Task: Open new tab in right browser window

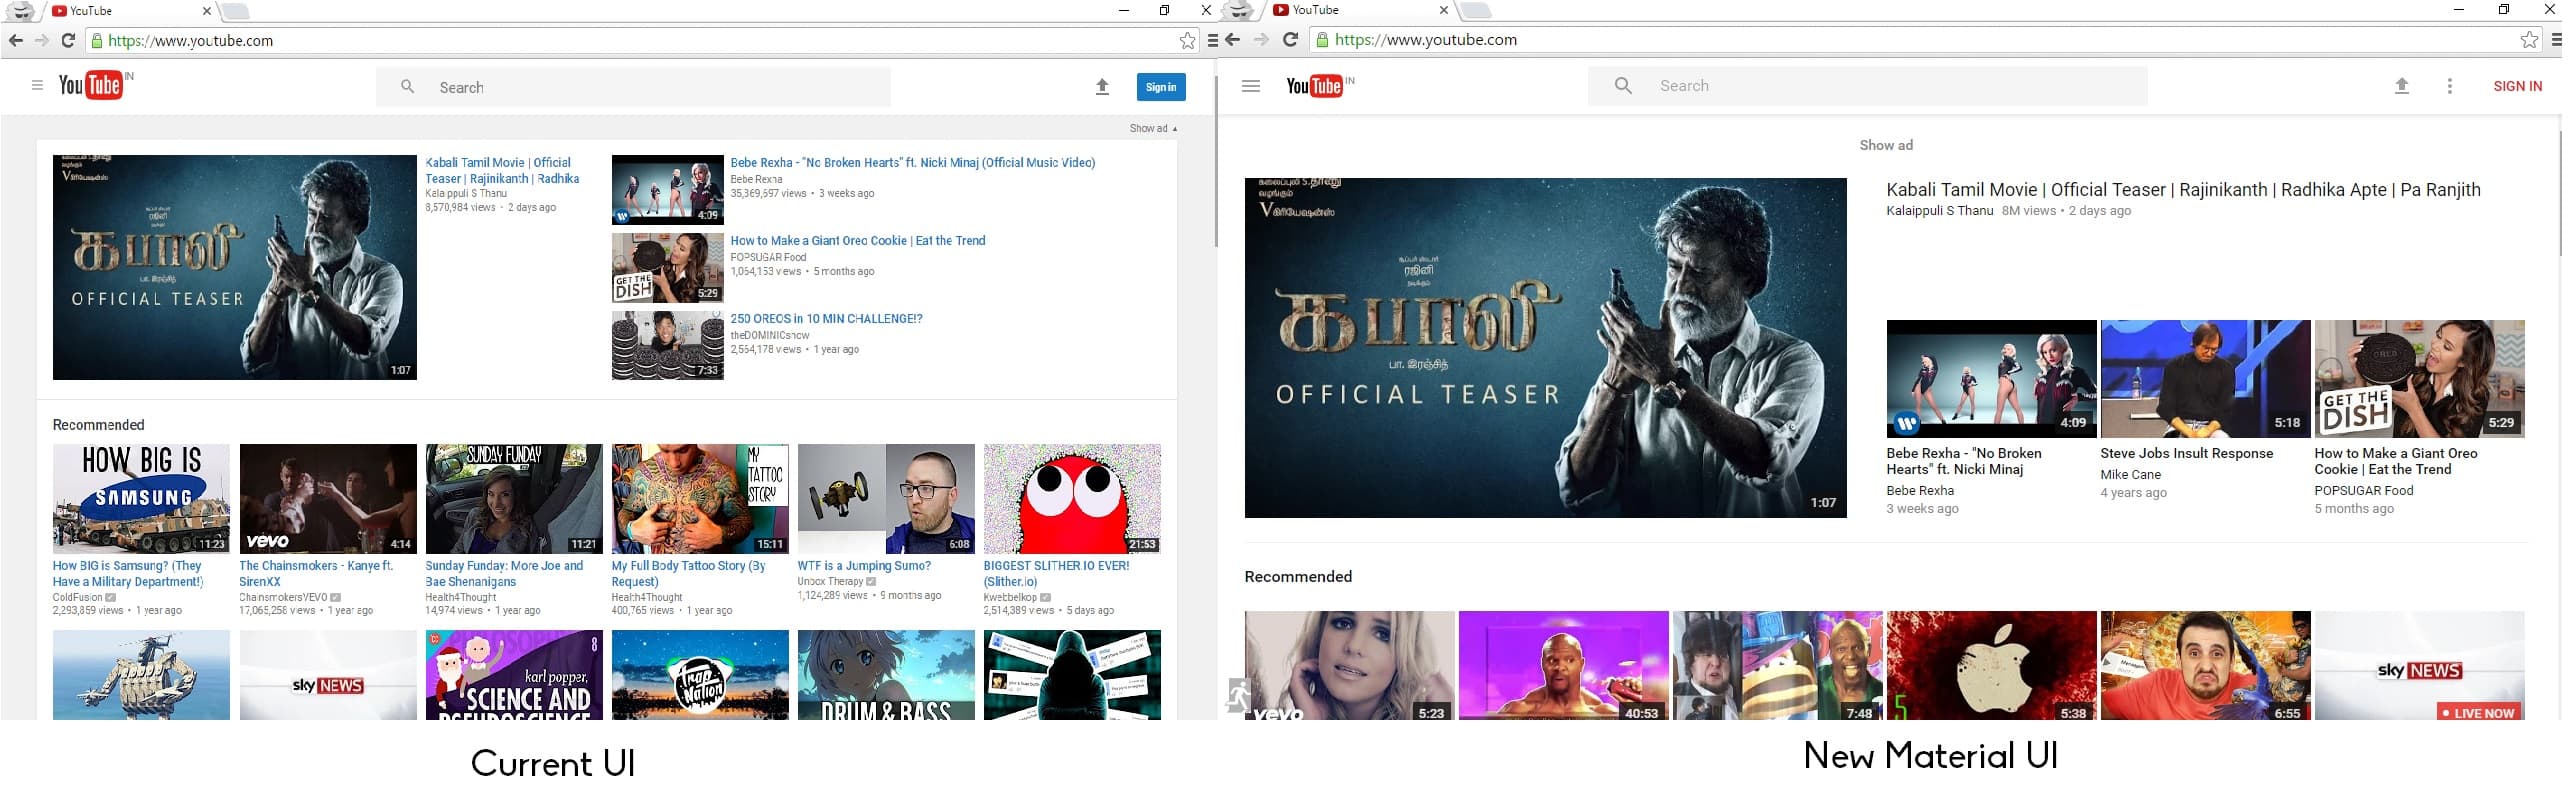Action: pos(1475,10)
